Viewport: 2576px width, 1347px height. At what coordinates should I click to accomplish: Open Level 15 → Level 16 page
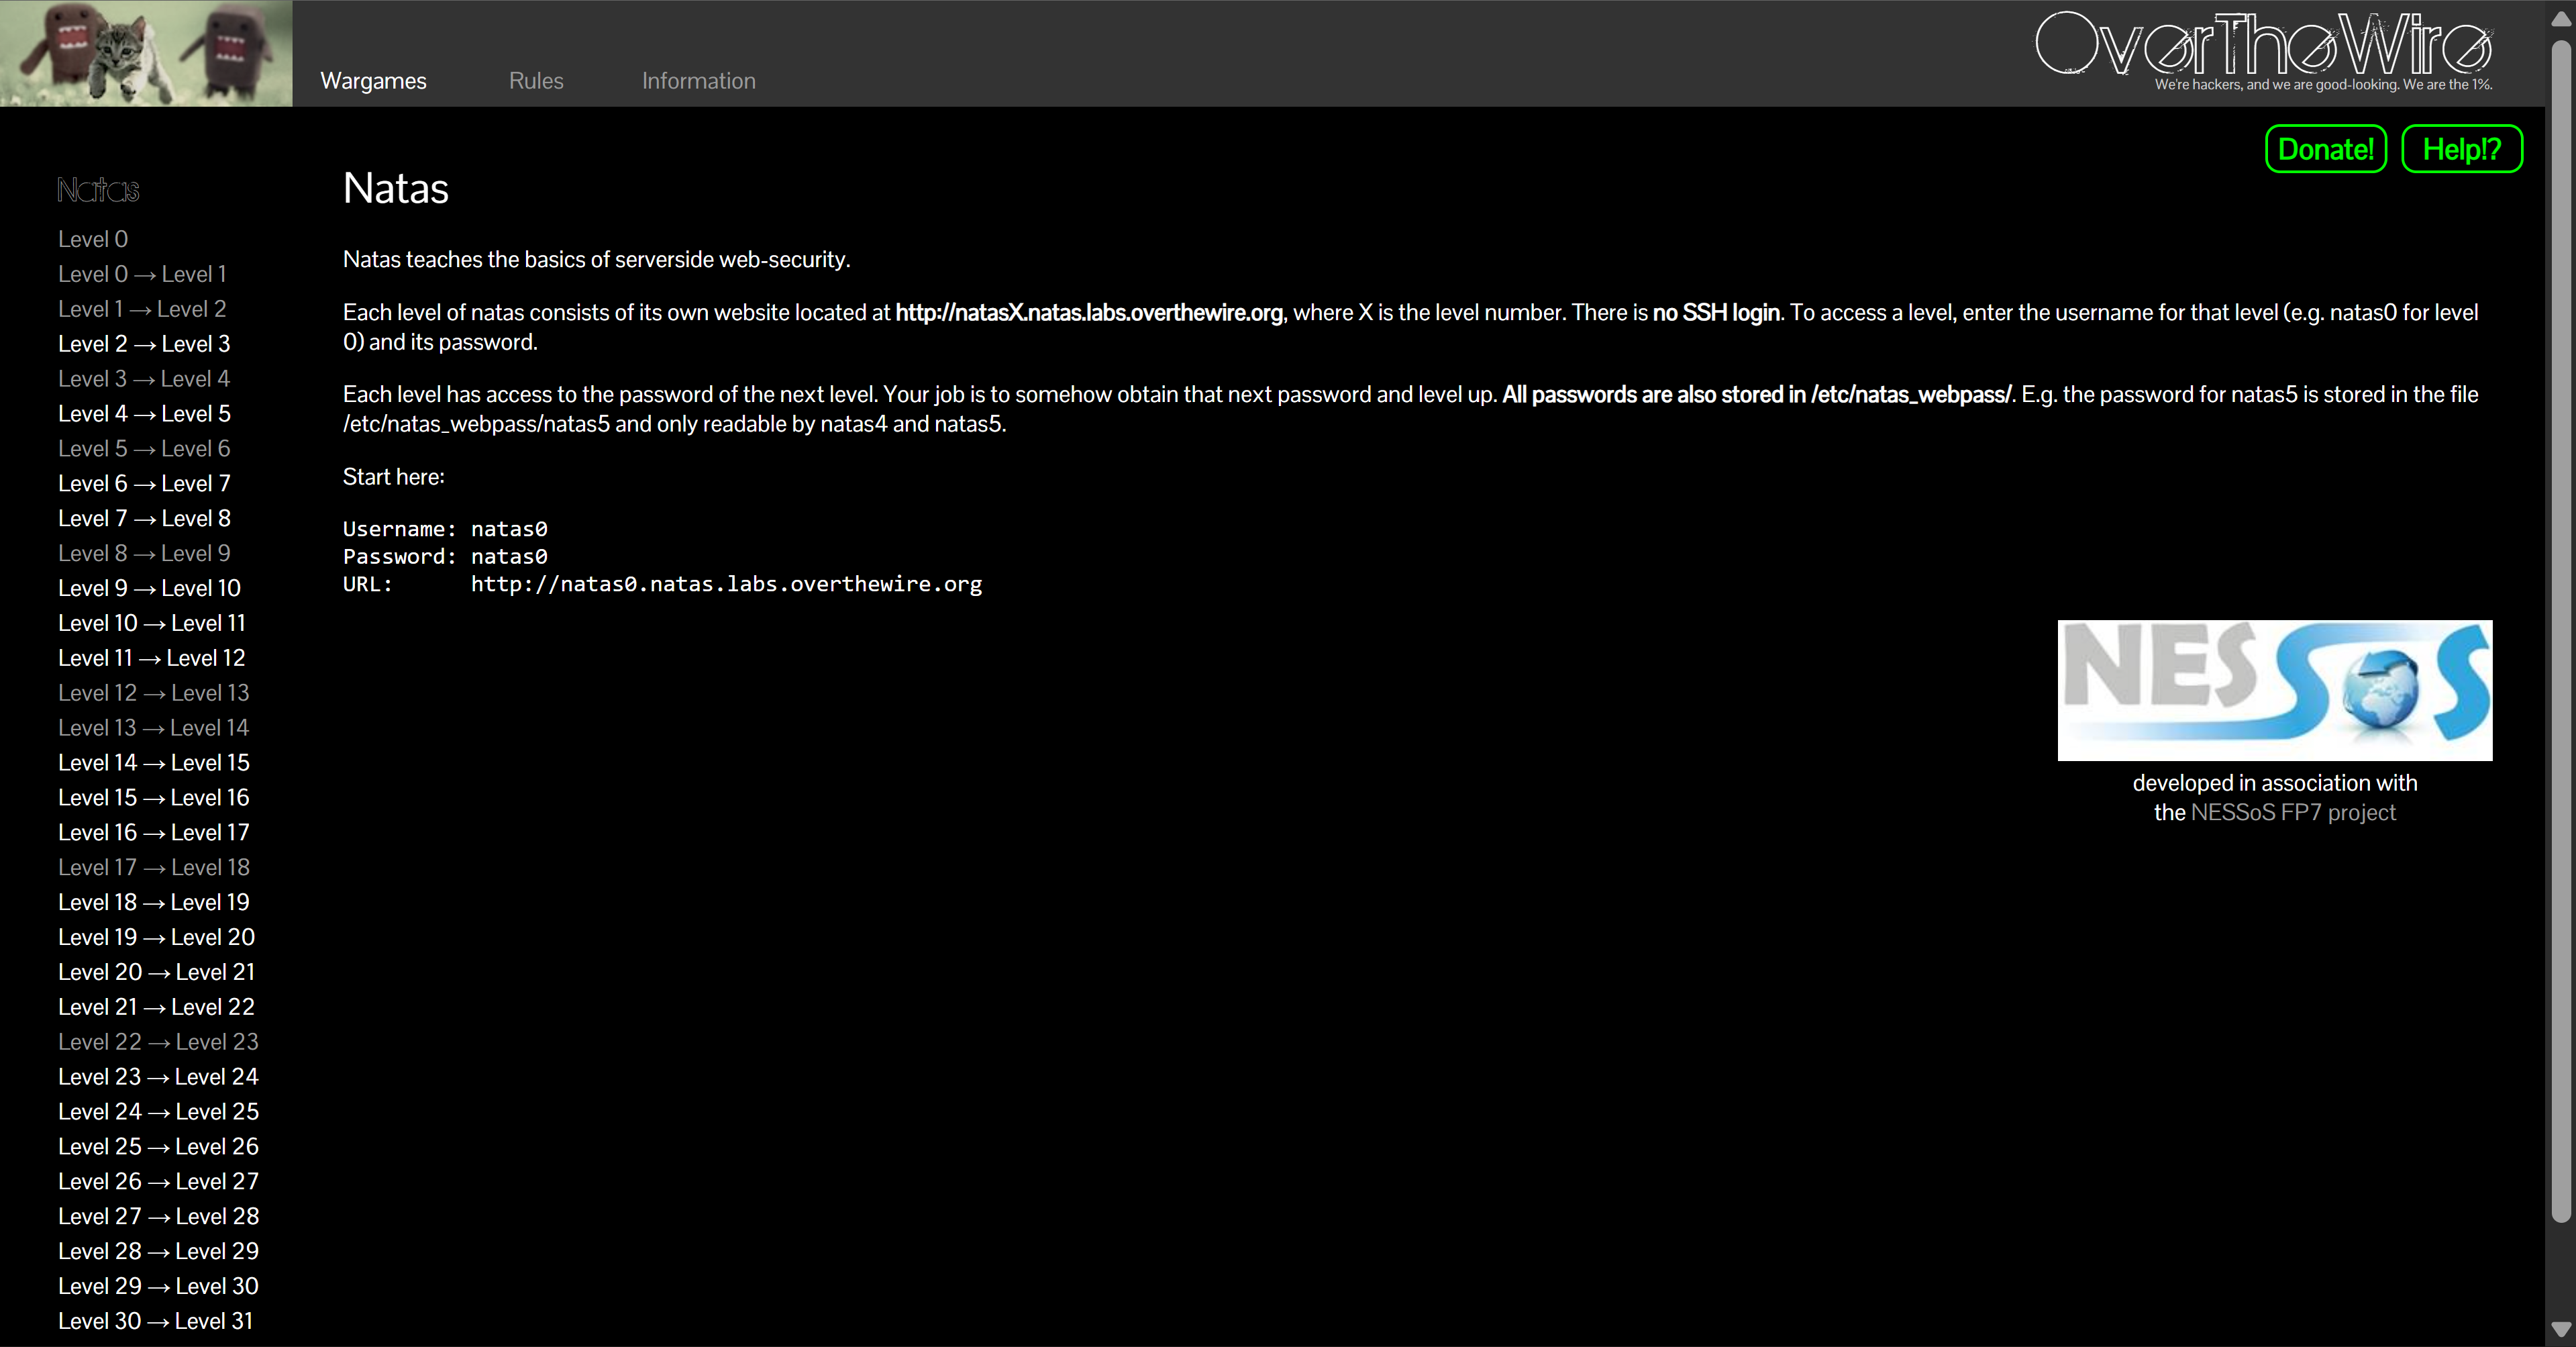pyautogui.click(x=153, y=798)
